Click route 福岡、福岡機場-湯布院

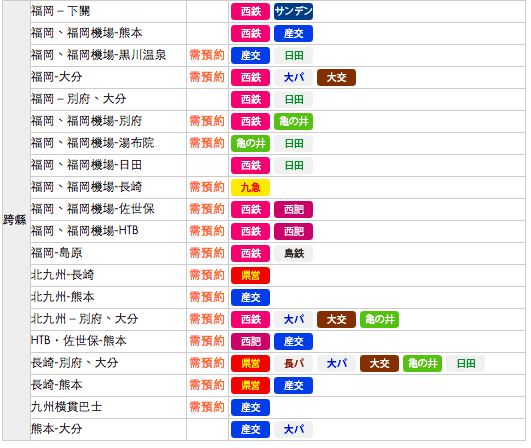(92, 143)
